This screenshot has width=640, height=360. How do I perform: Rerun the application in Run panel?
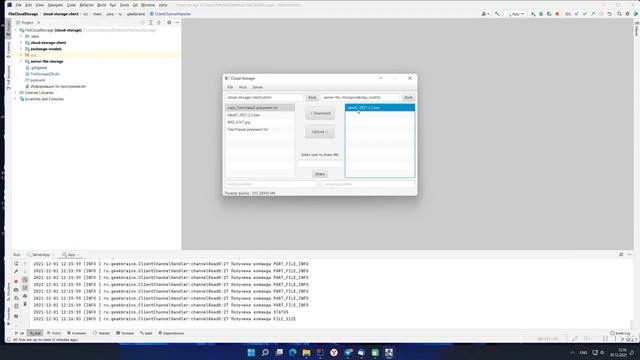(16, 264)
